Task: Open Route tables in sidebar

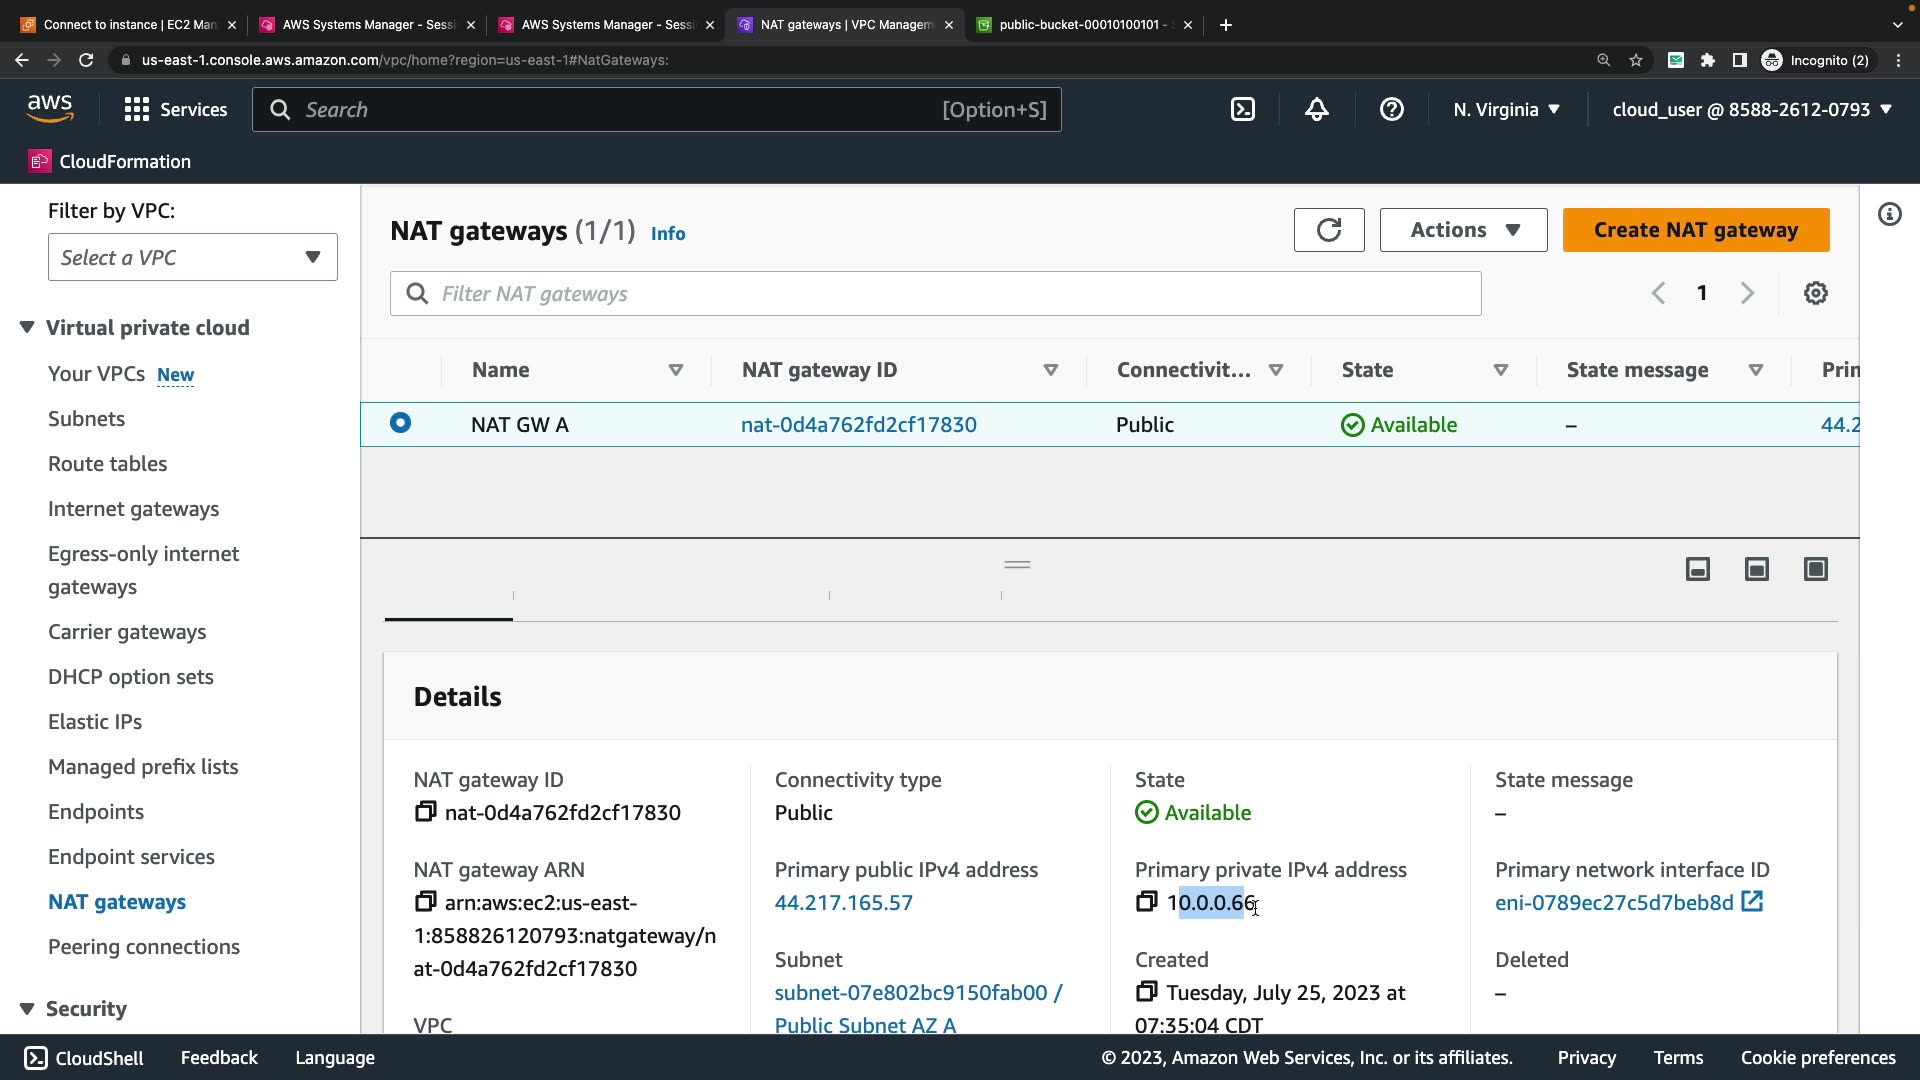Action: [107, 464]
